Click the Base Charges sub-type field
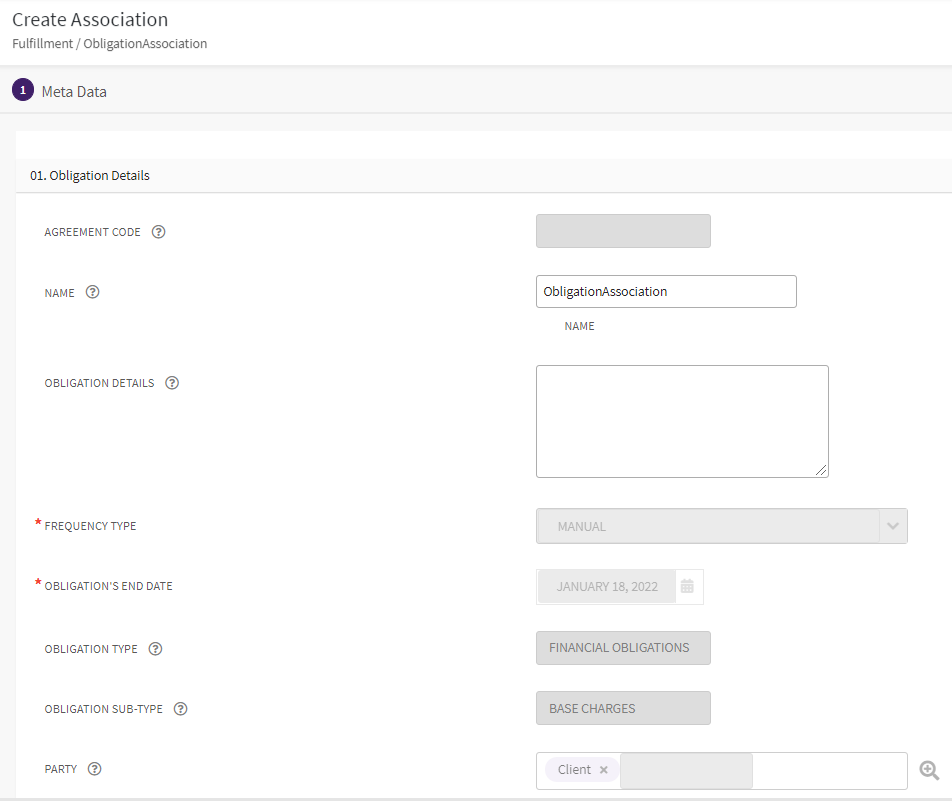This screenshot has width=952, height=801. pos(623,708)
